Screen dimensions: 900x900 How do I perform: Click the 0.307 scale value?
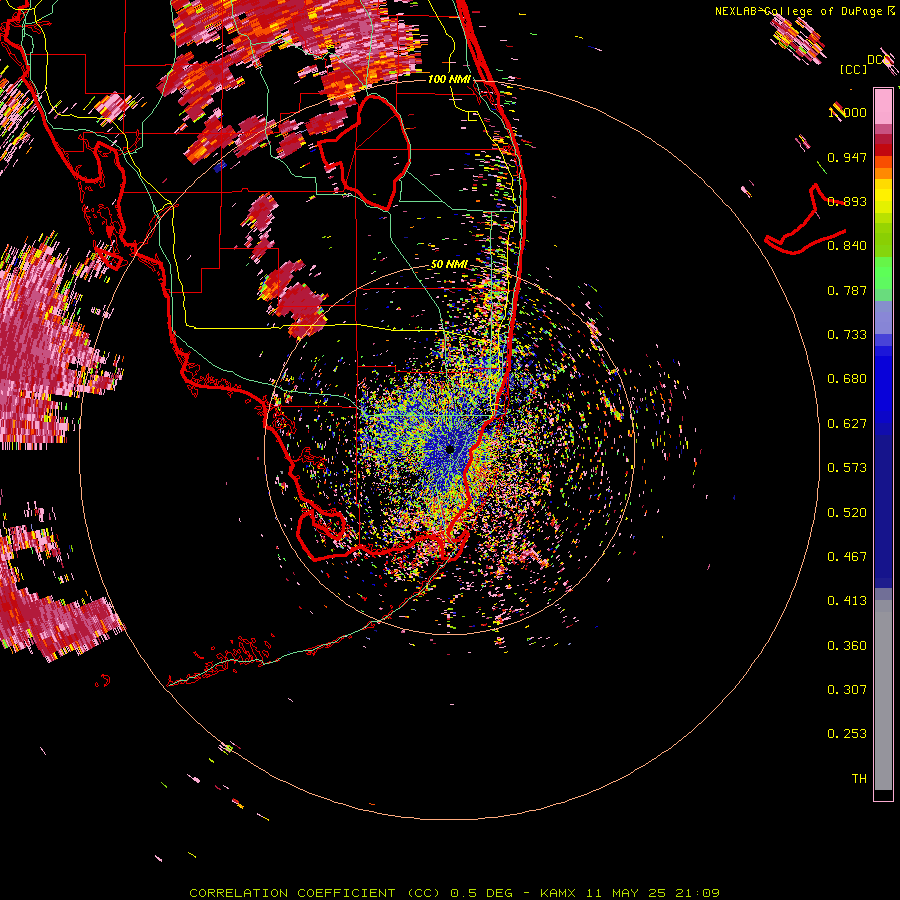point(847,690)
